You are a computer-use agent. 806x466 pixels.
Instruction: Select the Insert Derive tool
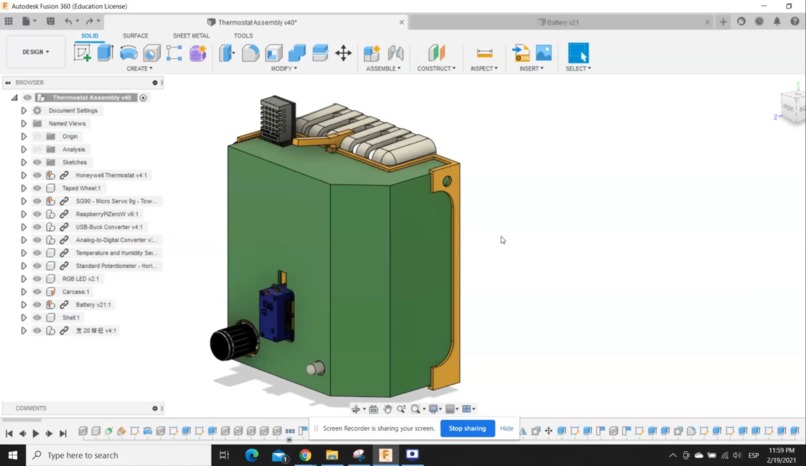[x=521, y=53]
